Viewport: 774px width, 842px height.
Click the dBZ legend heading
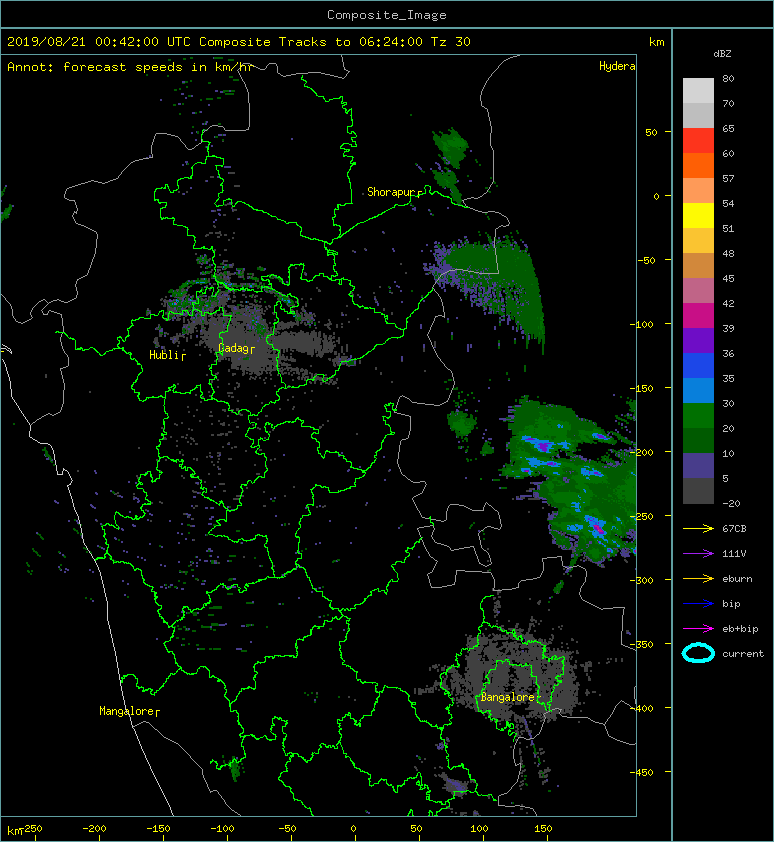(722, 54)
